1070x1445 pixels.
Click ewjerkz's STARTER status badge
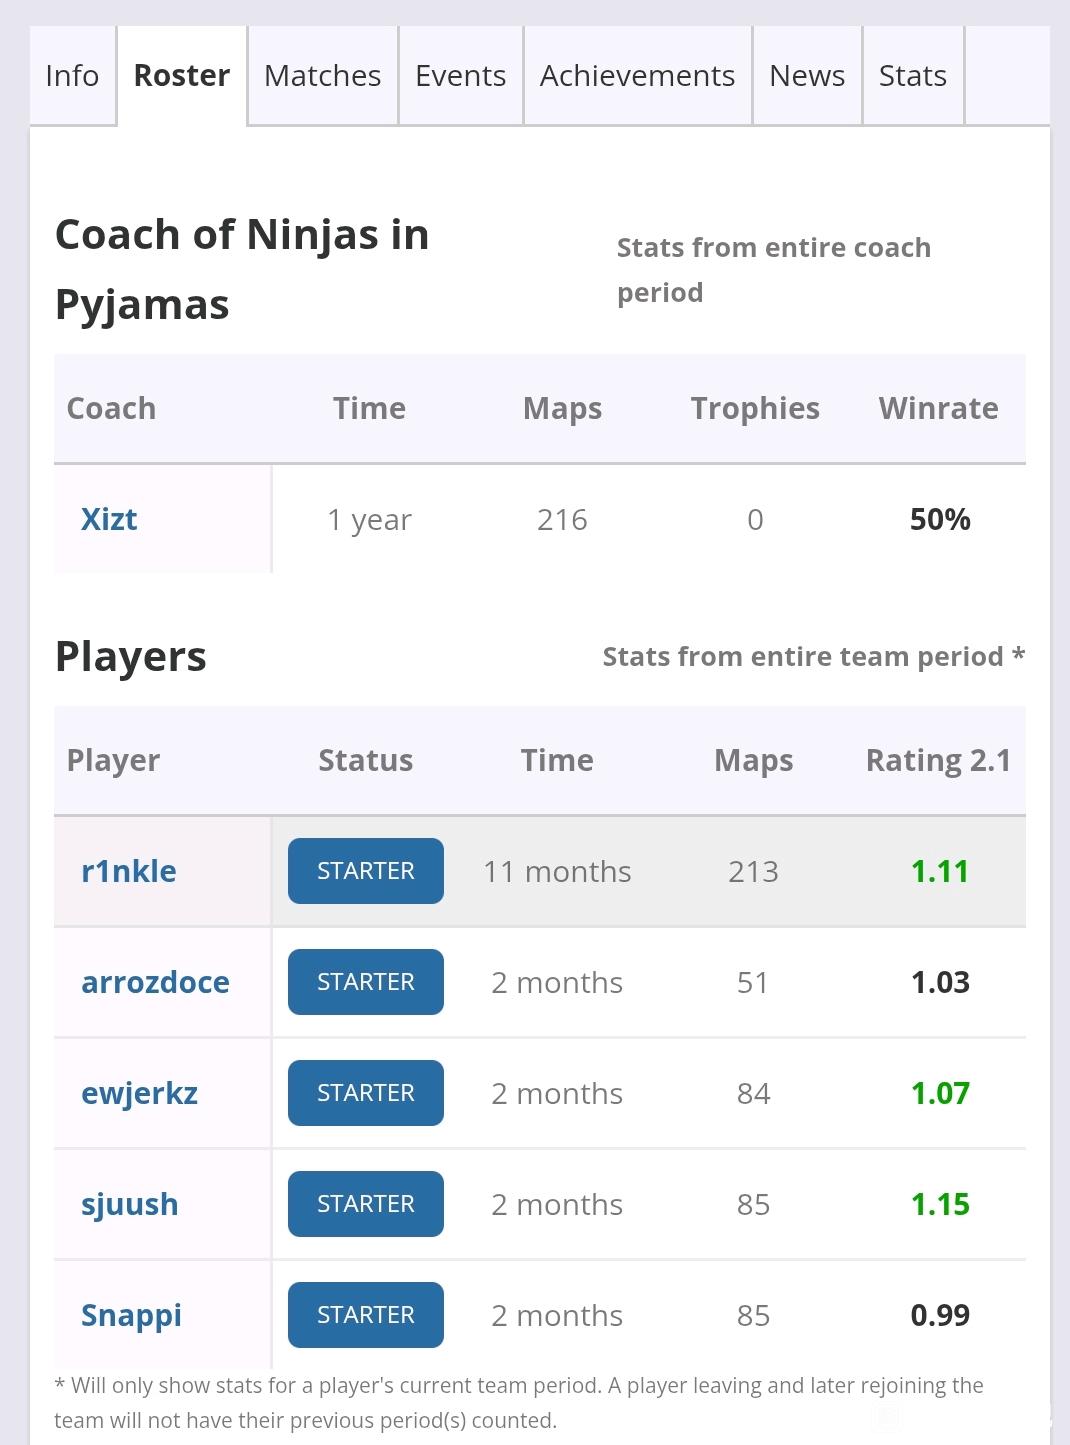pyautogui.click(x=365, y=1093)
